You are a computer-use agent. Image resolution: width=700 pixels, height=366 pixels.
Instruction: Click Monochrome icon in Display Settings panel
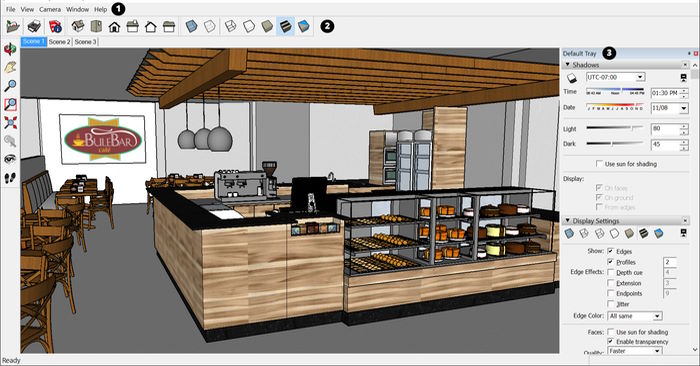click(x=659, y=233)
